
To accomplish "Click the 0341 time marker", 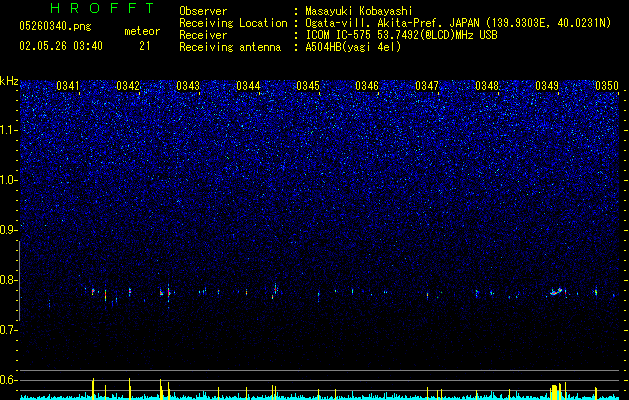I will 68,86.
